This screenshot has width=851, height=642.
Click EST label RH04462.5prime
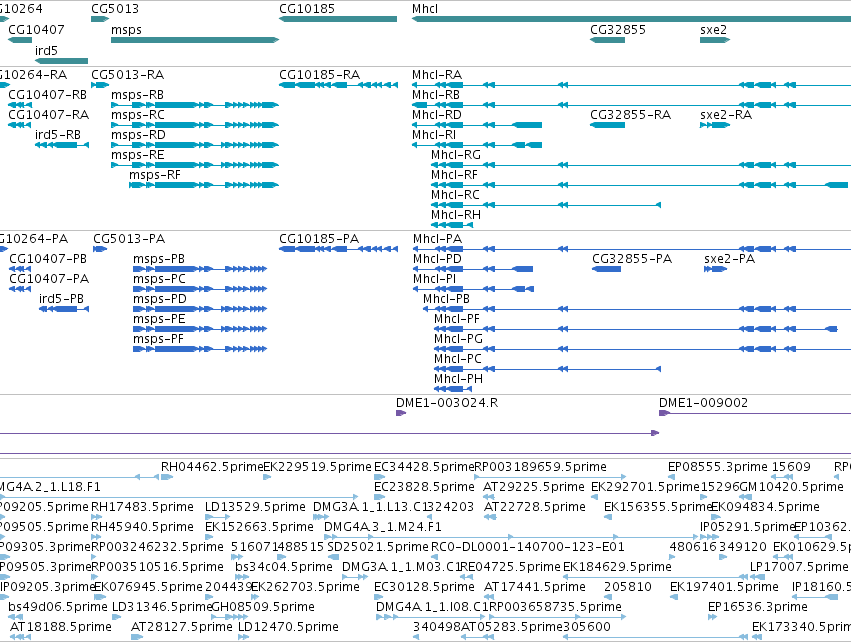tap(212, 467)
